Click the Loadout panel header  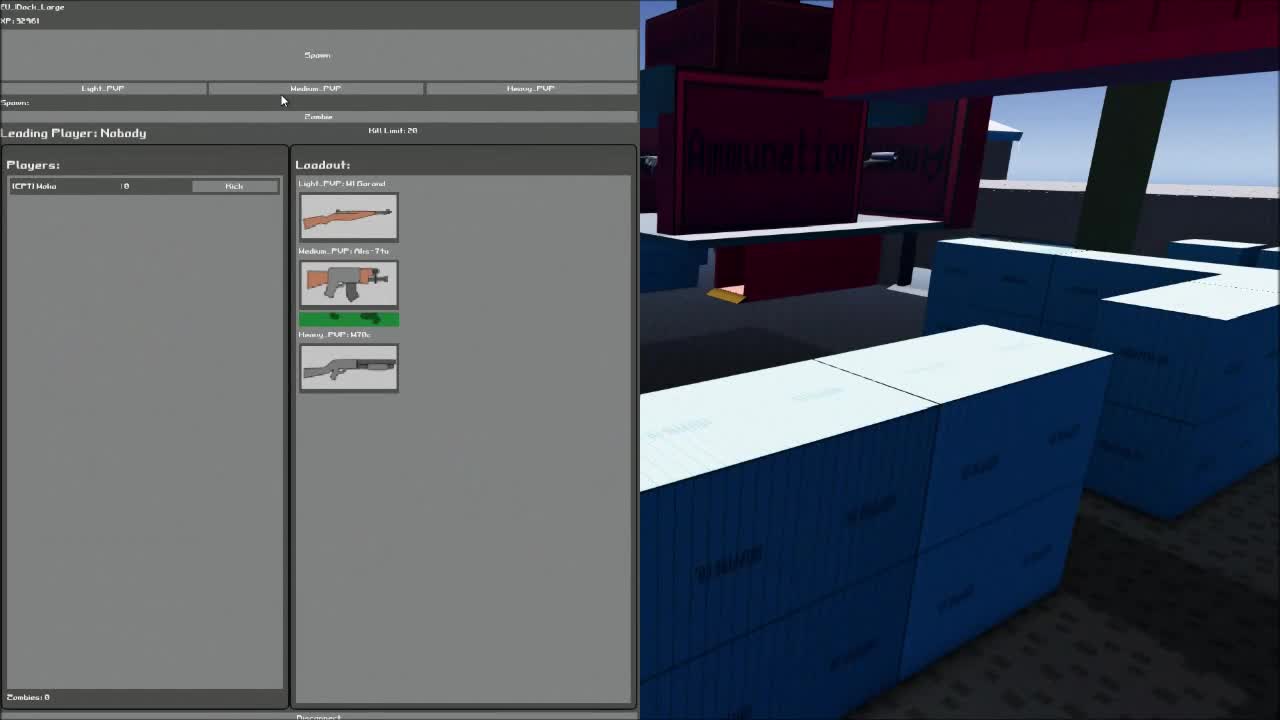pyautogui.click(x=322, y=165)
